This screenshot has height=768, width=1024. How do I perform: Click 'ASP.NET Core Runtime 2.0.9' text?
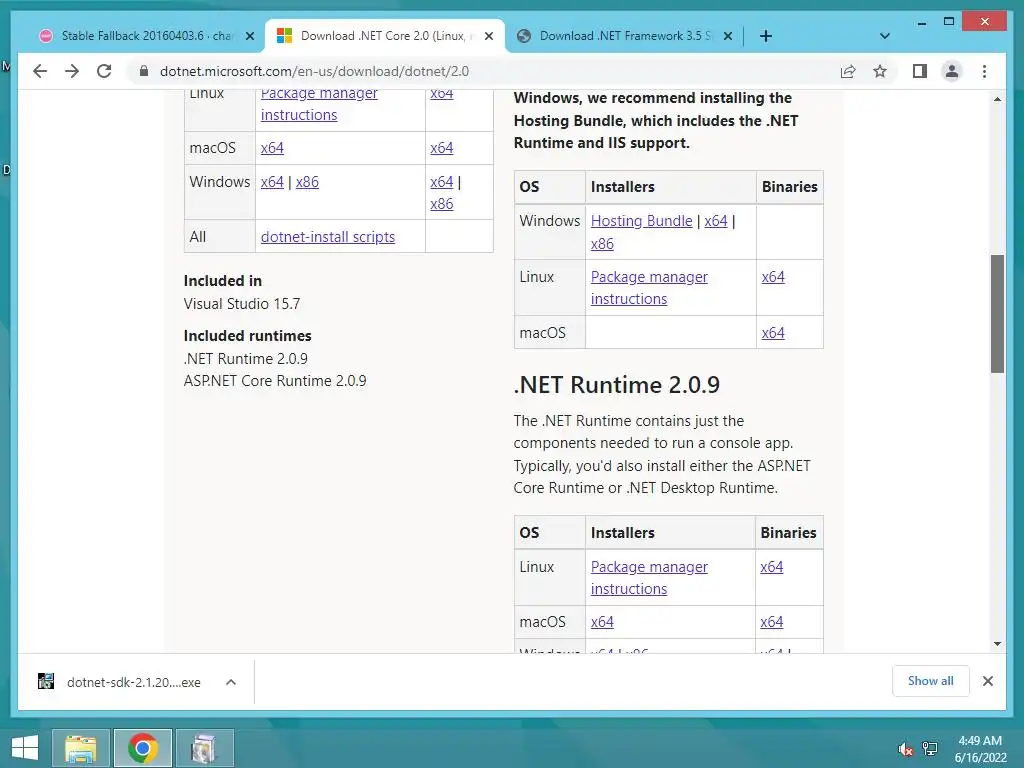point(275,381)
